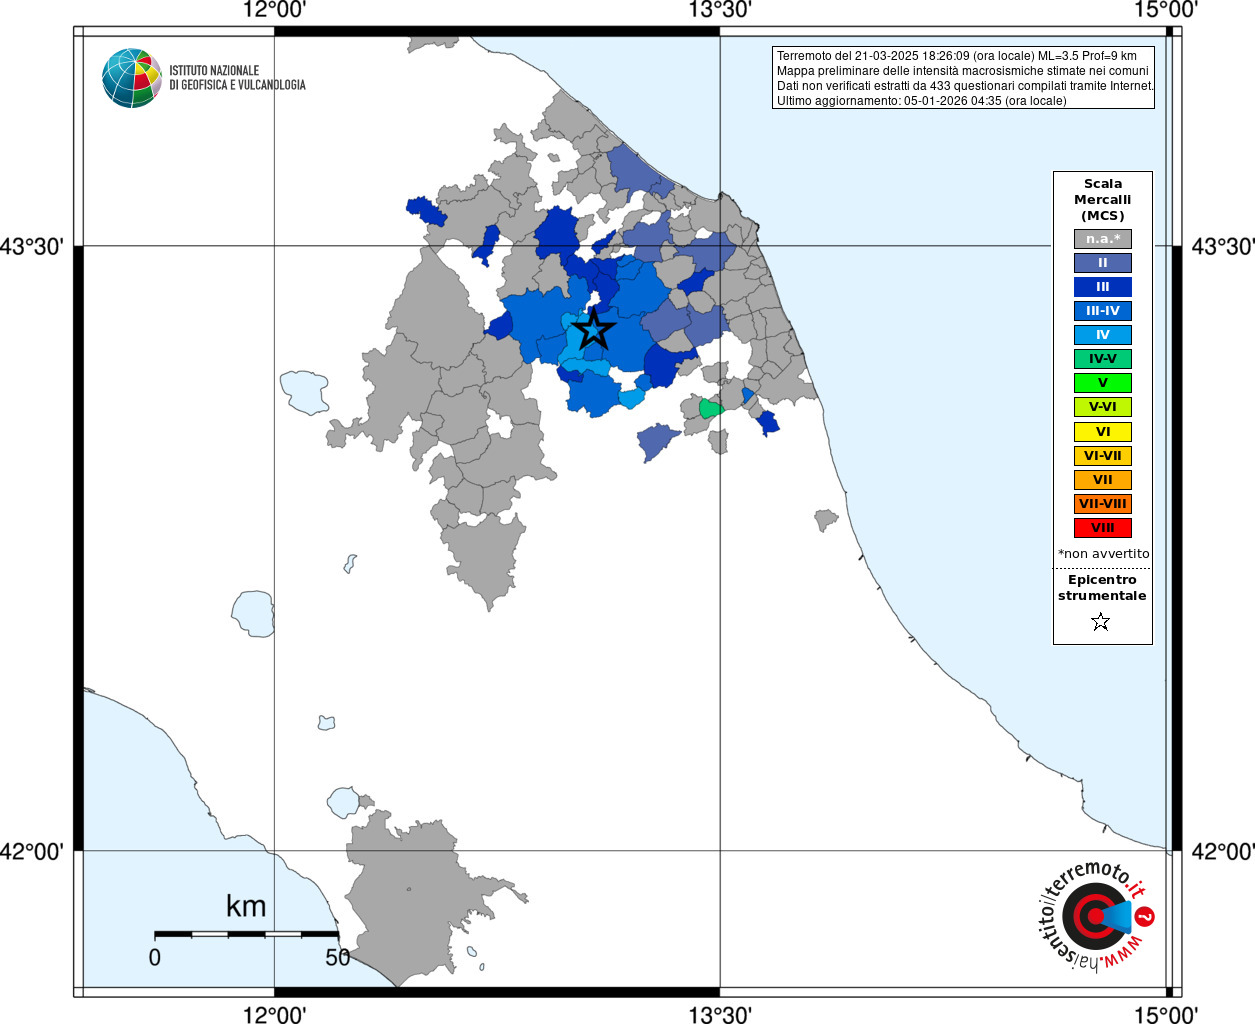Select the intensity II legend swatch

pyautogui.click(x=1102, y=263)
